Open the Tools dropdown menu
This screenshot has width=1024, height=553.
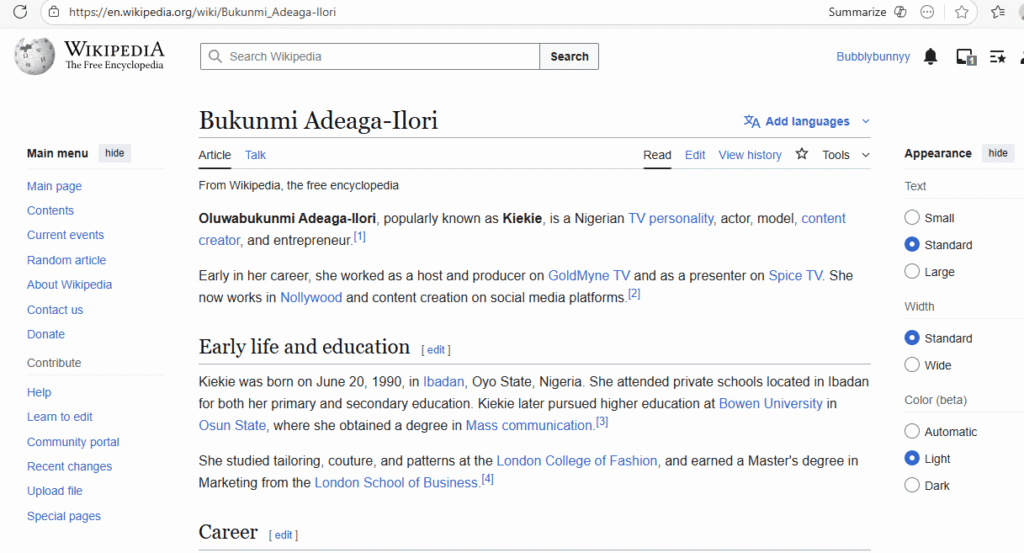[845, 155]
